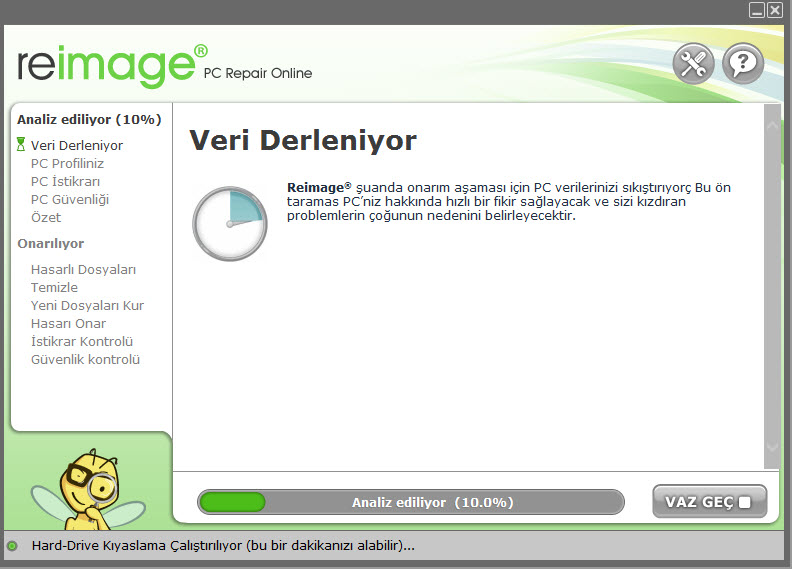
Task: Select PC Güvenliği step
Action: (x=70, y=199)
